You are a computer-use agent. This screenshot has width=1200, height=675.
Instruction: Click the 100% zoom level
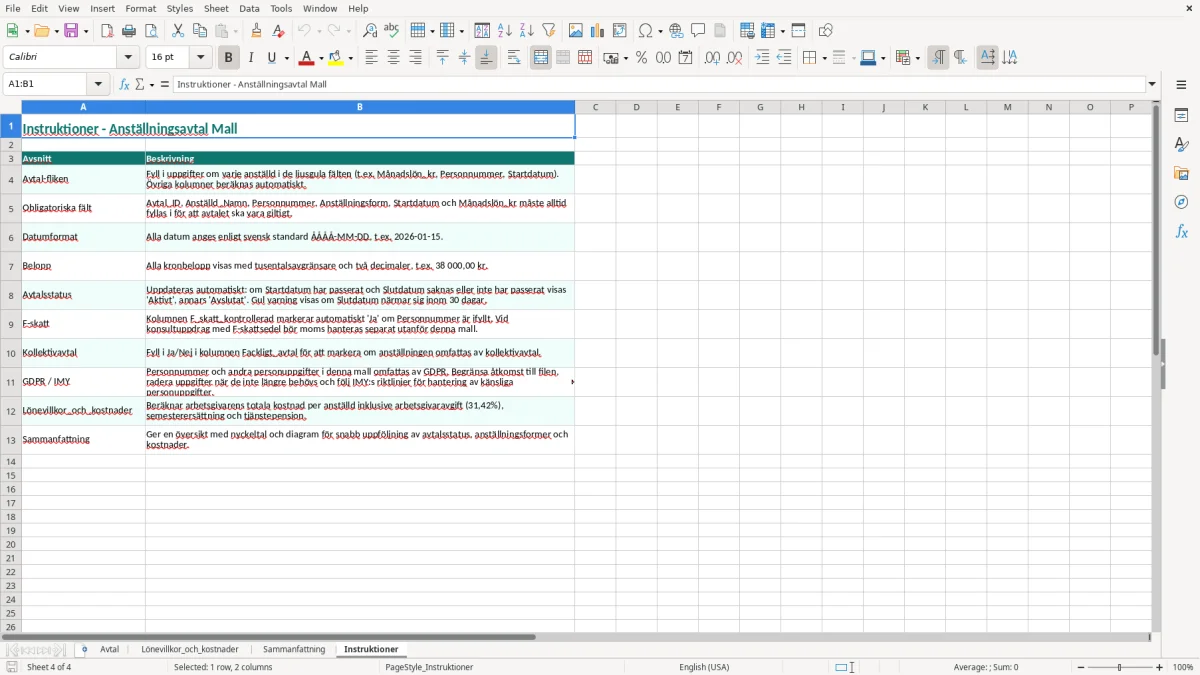[1183, 667]
